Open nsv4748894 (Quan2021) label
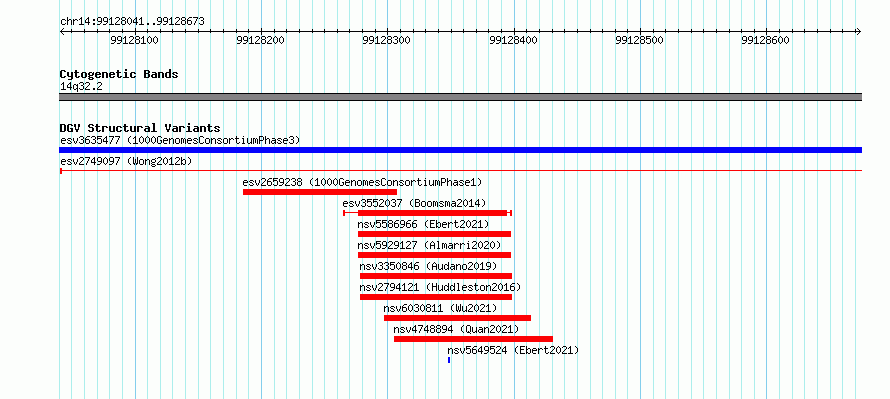Image resolution: width=890 pixels, height=399 pixels. pos(456,329)
